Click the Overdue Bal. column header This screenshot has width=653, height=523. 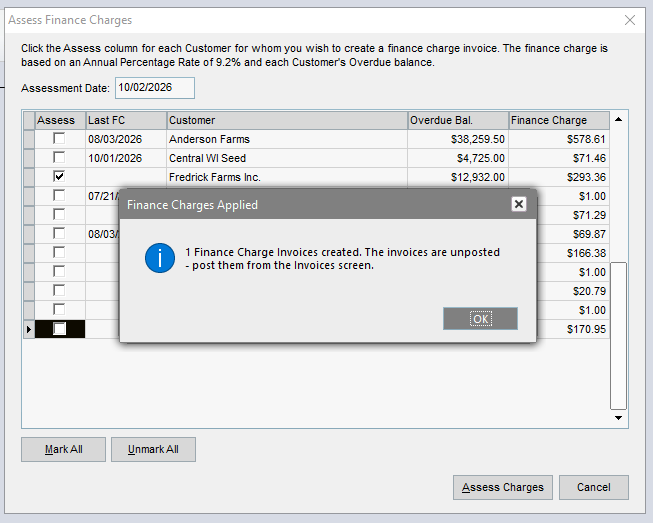coord(458,120)
